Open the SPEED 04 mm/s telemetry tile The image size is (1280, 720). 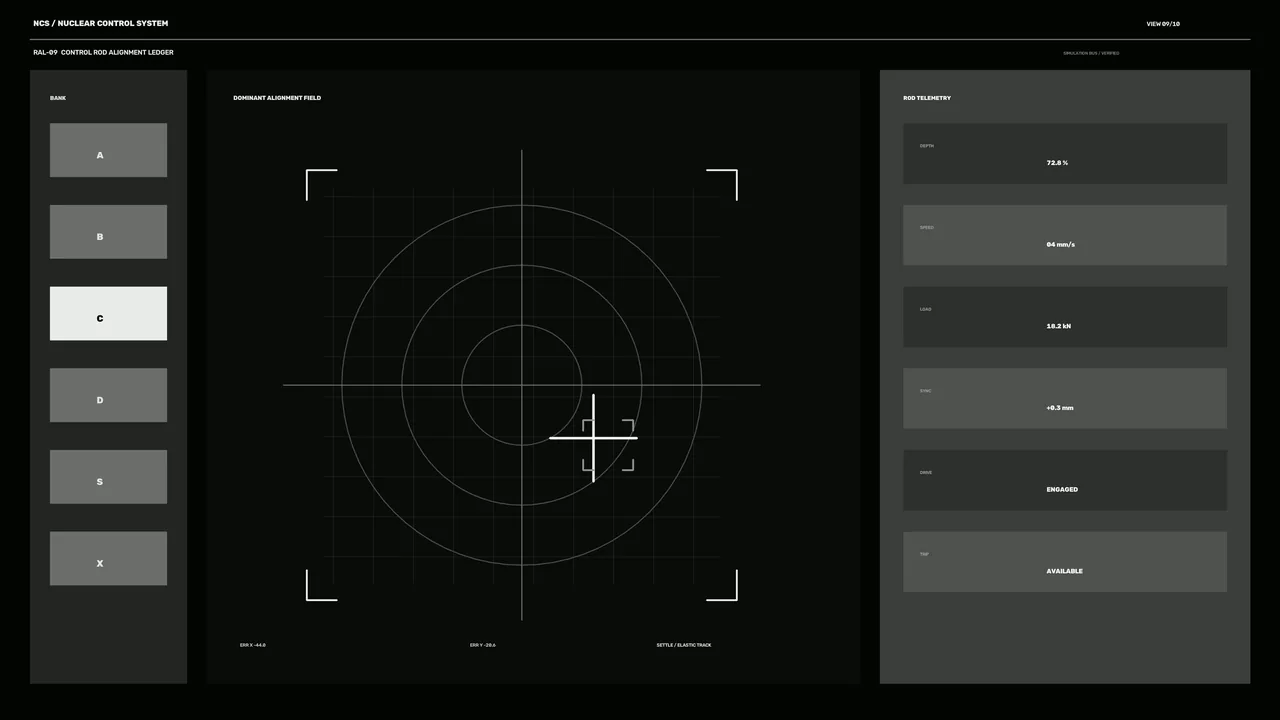point(1065,235)
